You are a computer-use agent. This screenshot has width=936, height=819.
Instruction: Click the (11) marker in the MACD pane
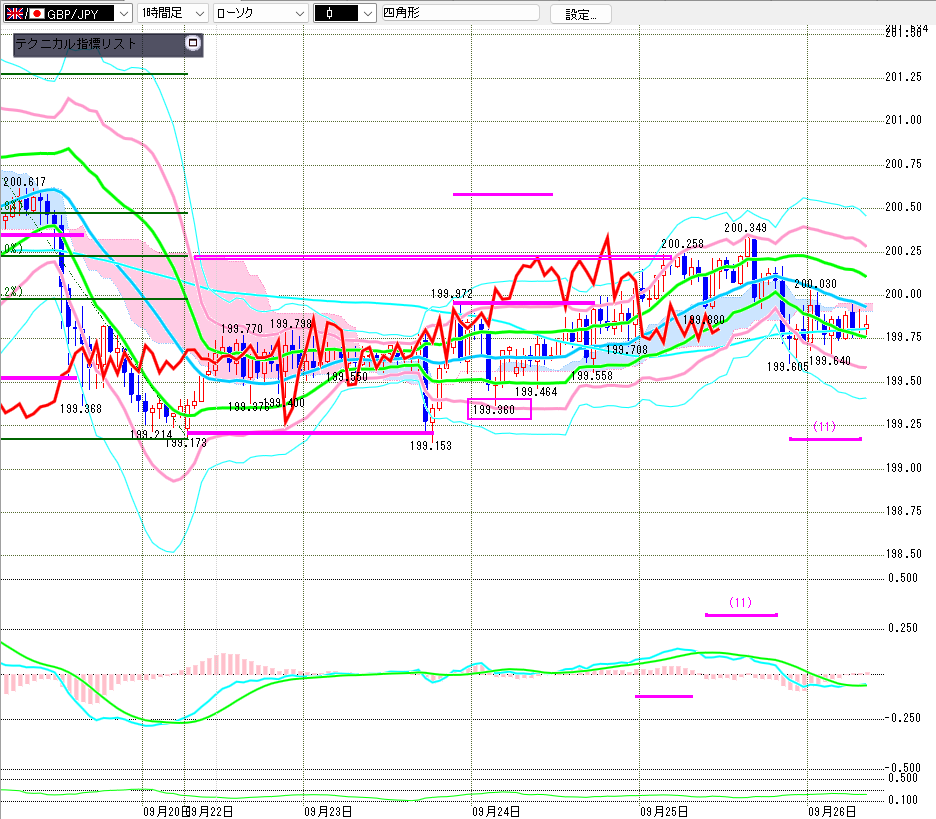(740, 603)
